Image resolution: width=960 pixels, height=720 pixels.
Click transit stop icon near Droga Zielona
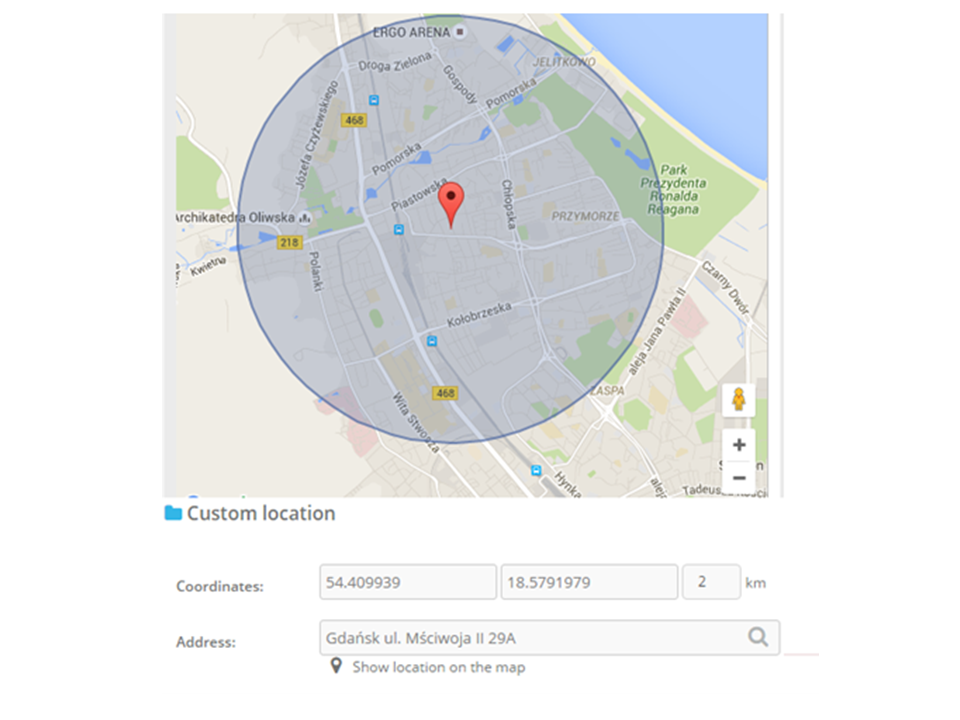(x=373, y=100)
